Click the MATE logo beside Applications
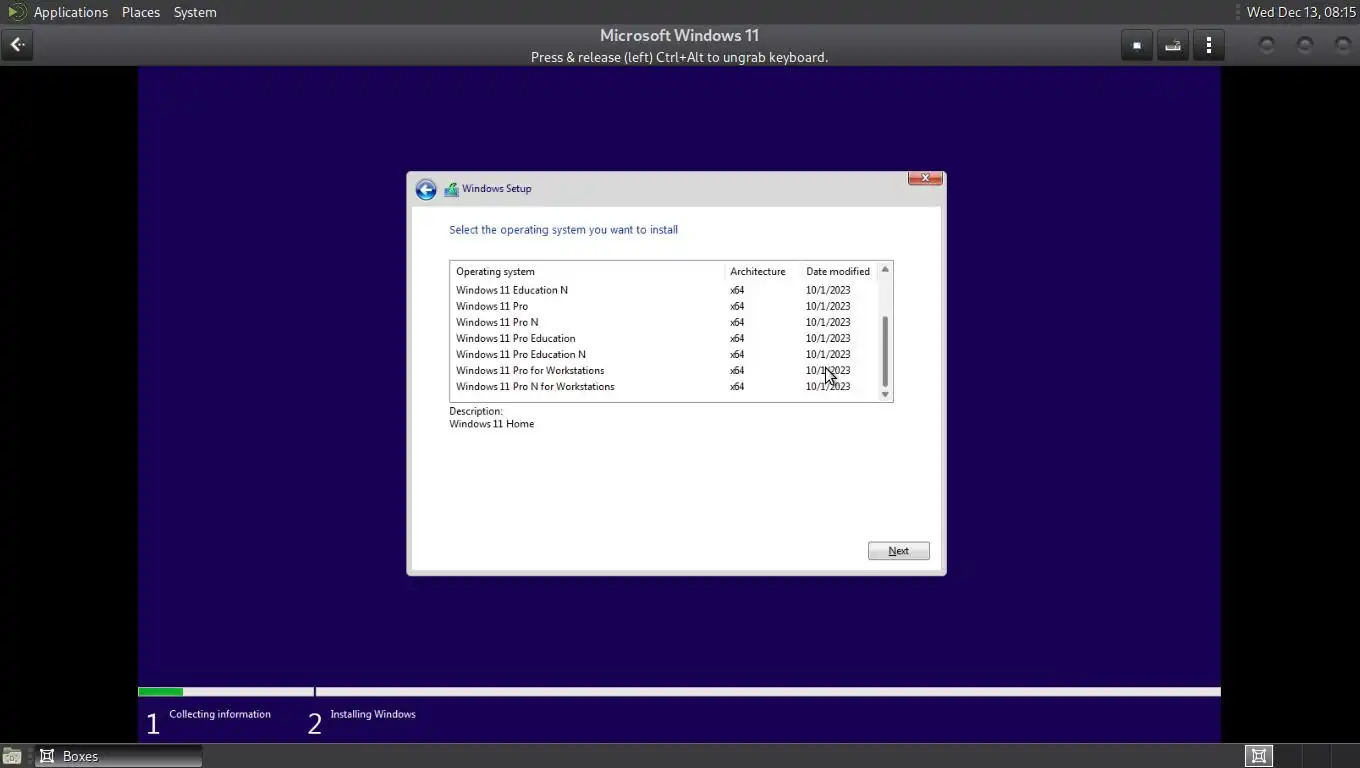This screenshot has width=1360, height=768. (16, 12)
